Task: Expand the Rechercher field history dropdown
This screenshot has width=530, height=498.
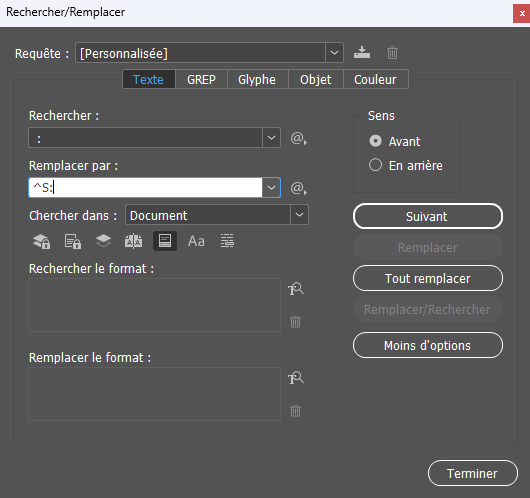Action: pyautogui.click(x=271, y=138)
